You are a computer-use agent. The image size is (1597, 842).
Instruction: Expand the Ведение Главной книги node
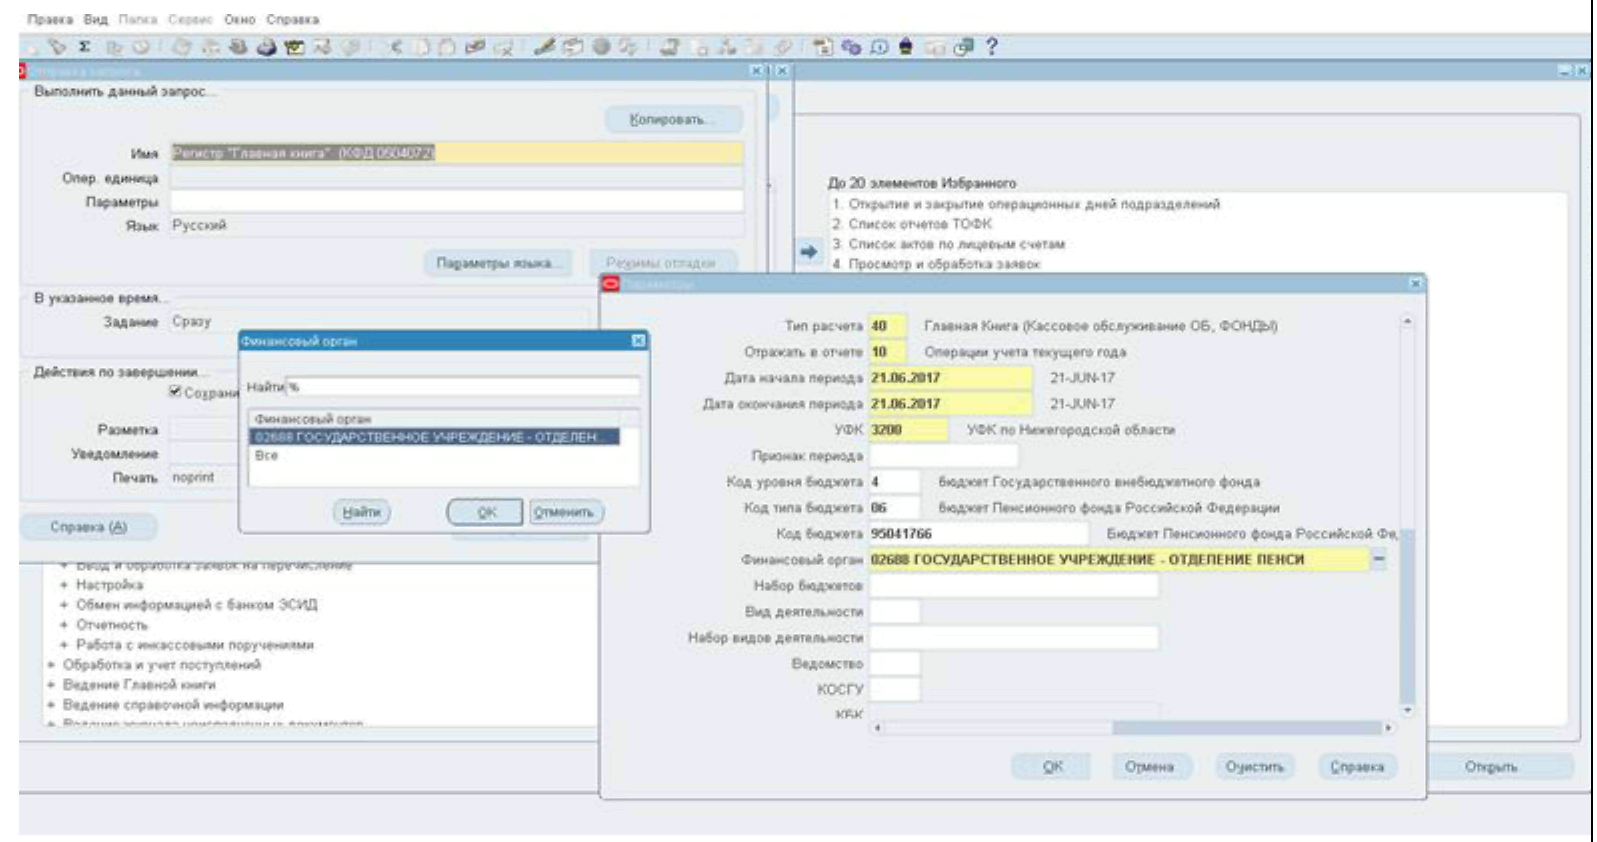(51, 685)
